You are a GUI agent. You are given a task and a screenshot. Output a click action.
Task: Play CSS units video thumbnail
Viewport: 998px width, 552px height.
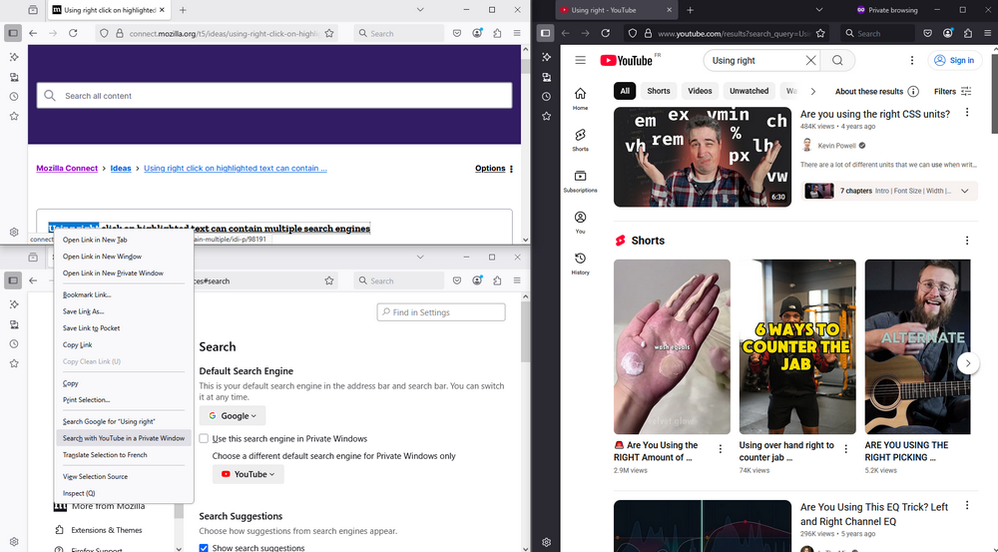tap(702, 157)
